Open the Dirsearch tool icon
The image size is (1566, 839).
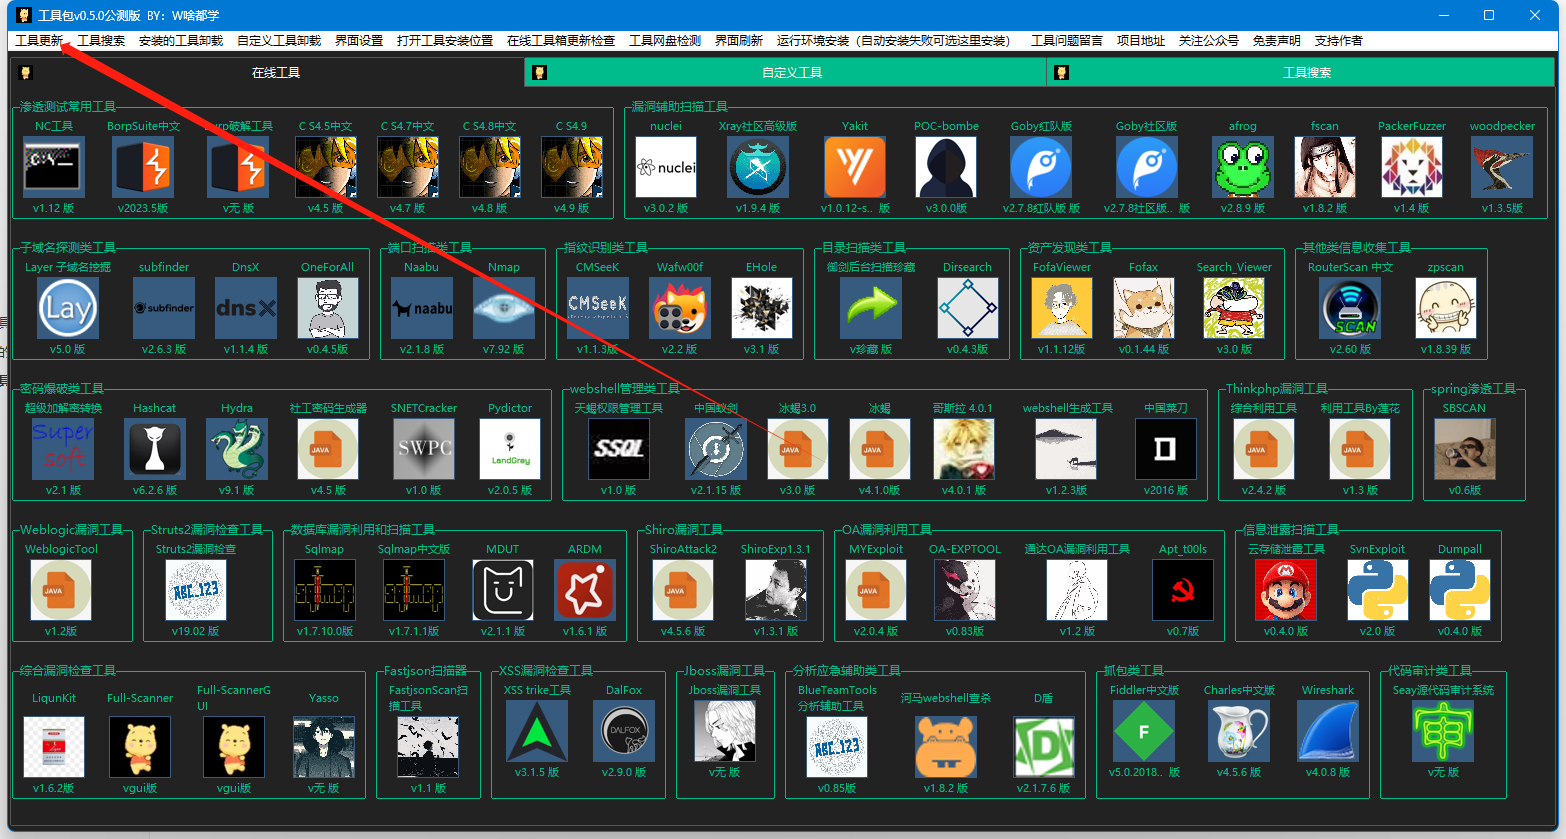pos(968,308)
